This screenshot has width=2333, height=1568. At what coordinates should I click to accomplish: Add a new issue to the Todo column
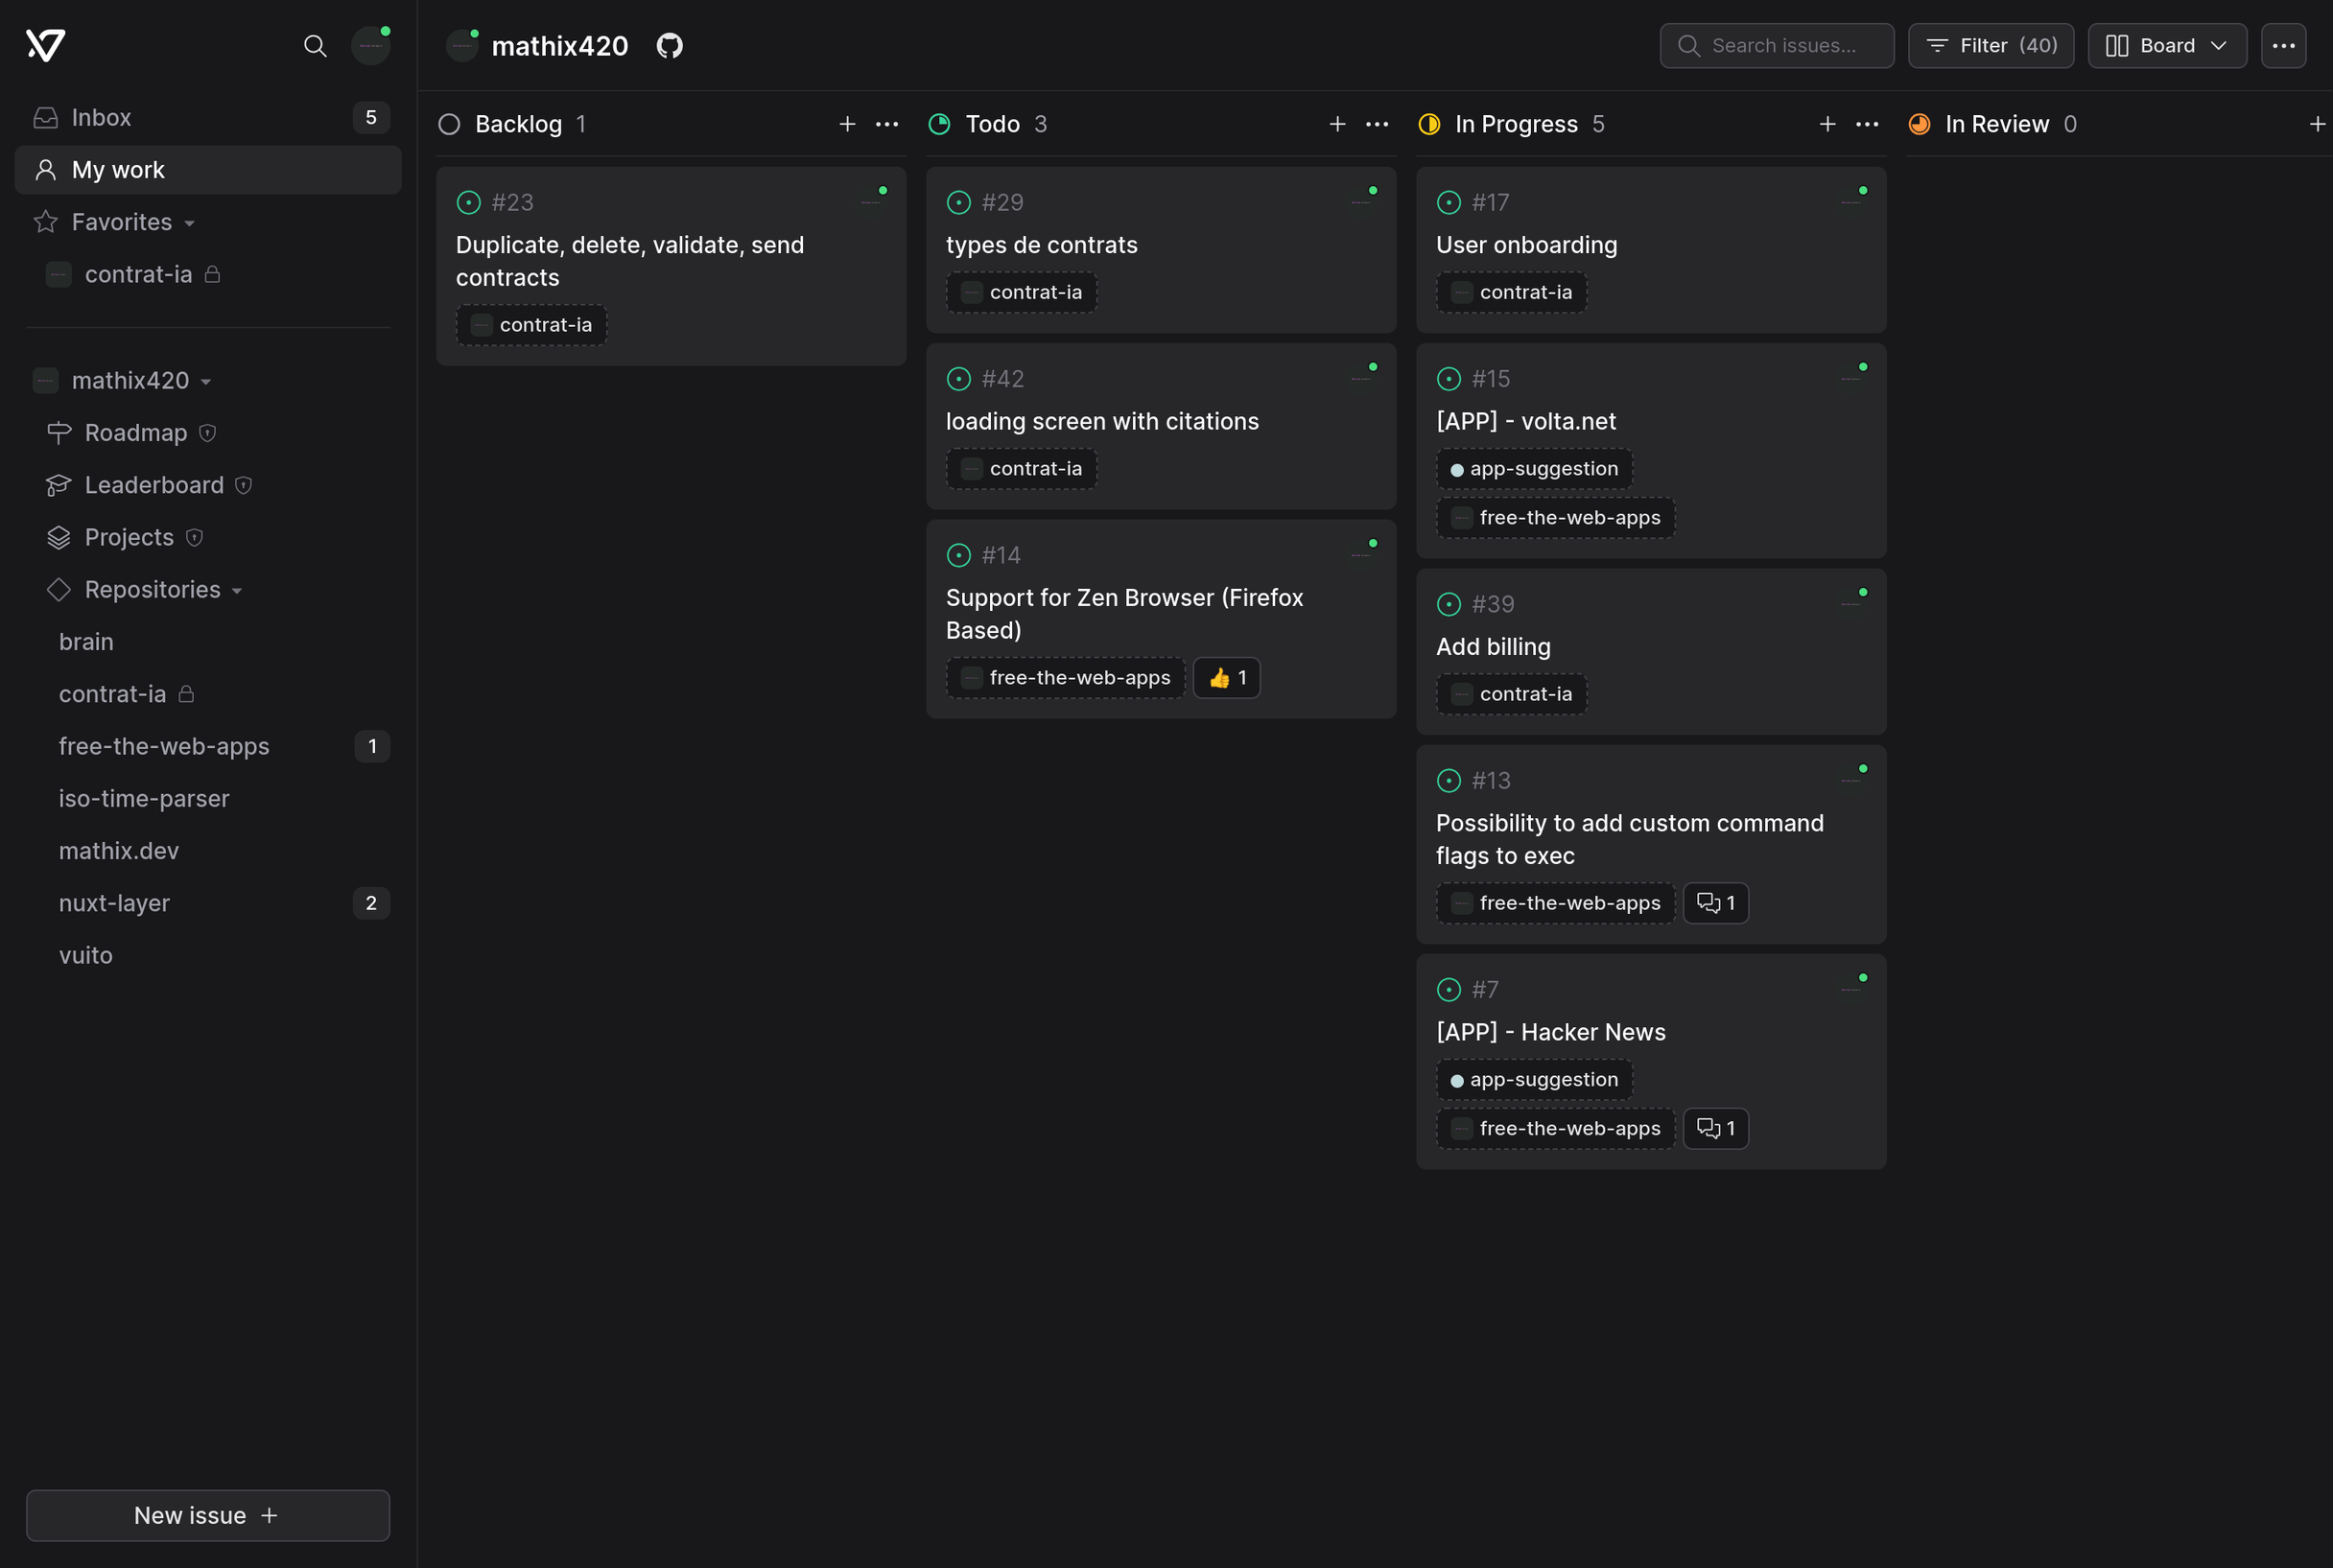[1337, 124]
